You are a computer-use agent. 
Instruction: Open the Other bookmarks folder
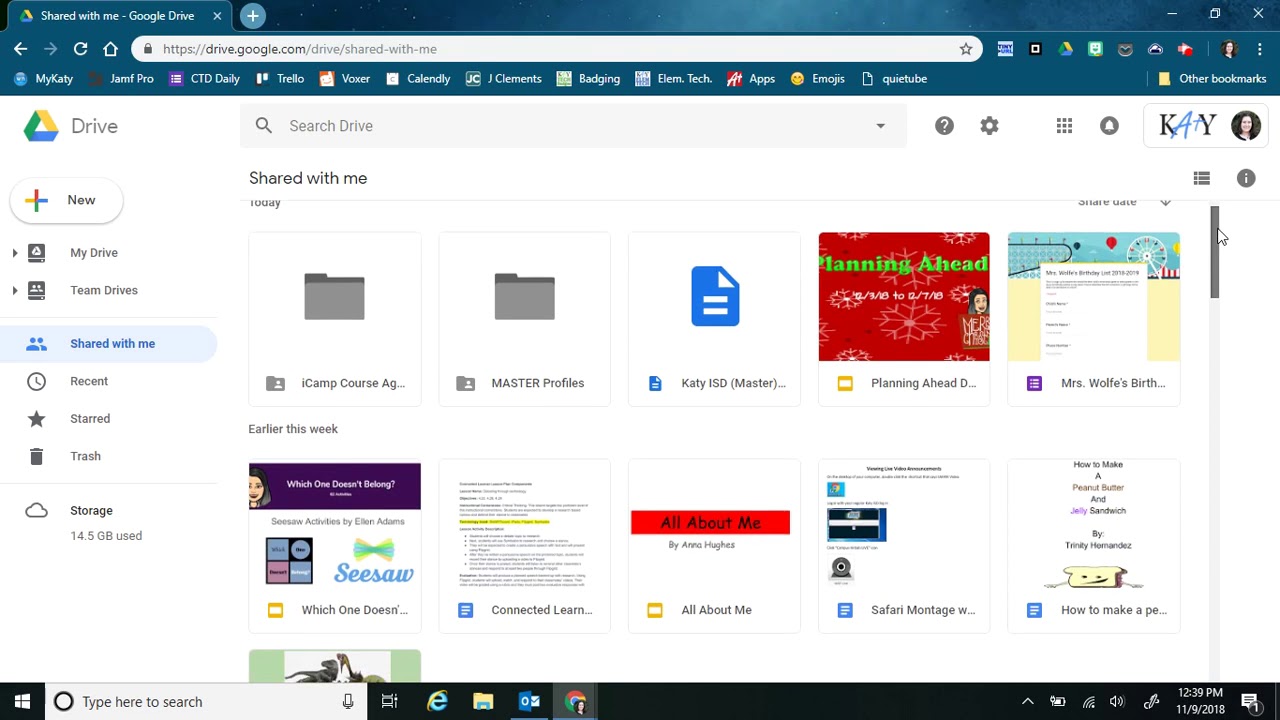(x=1211, y=79)
